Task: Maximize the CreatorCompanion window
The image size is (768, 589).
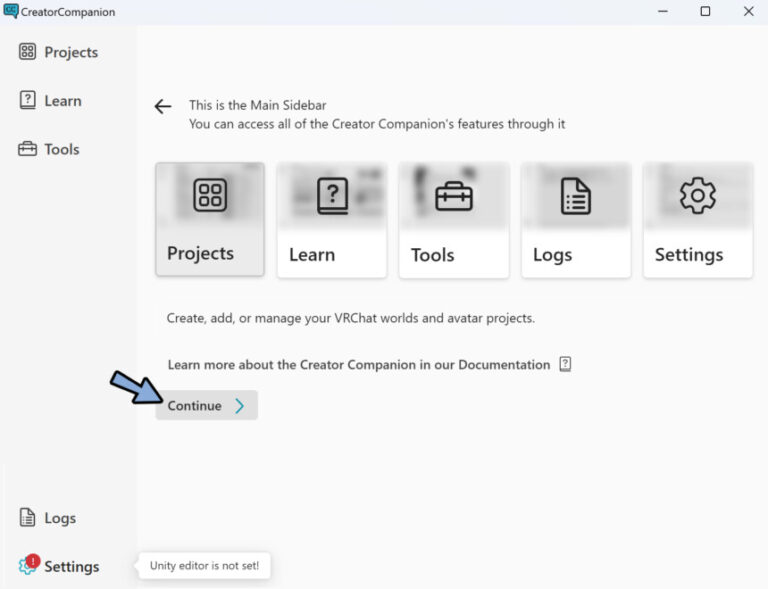Action: point(705,12)
